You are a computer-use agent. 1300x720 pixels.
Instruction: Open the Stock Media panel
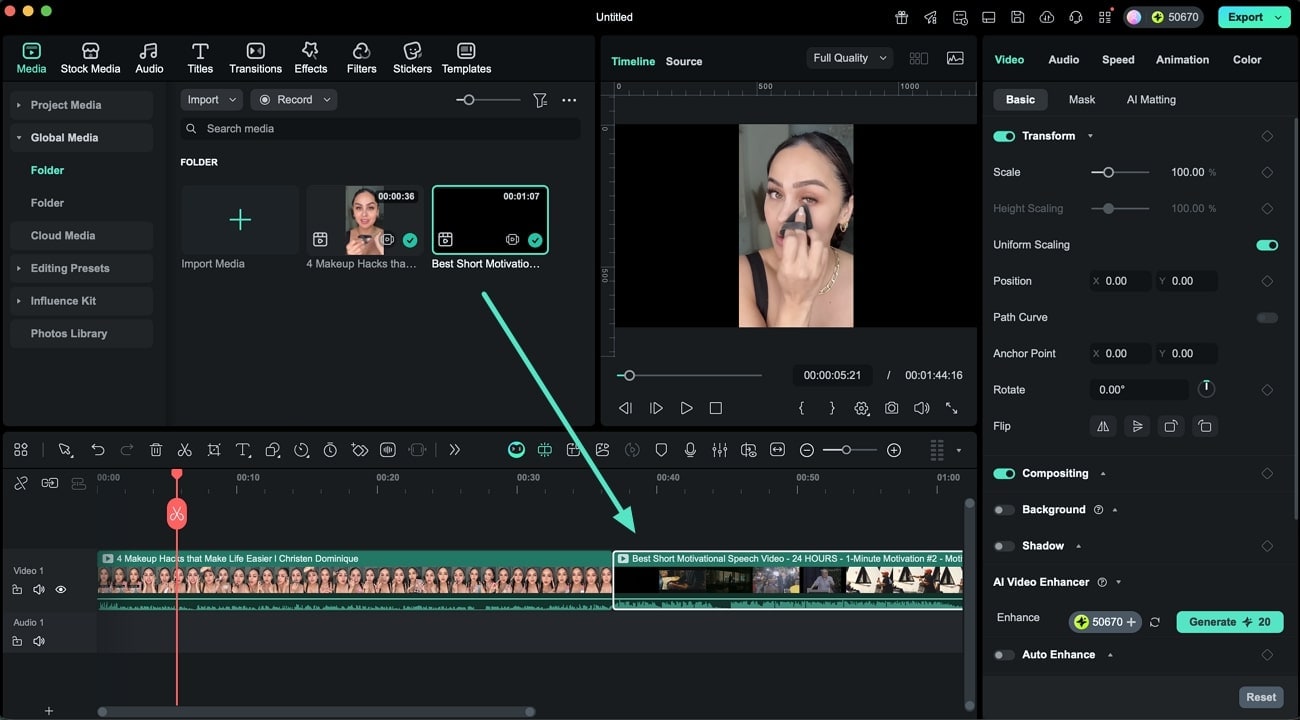coord(90,56)
